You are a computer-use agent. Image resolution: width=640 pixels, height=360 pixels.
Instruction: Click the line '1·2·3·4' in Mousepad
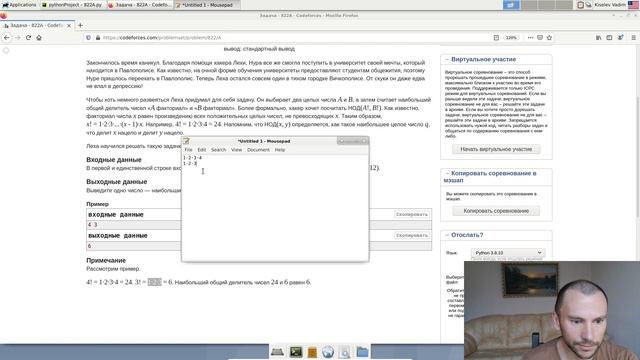coord(192,158)
